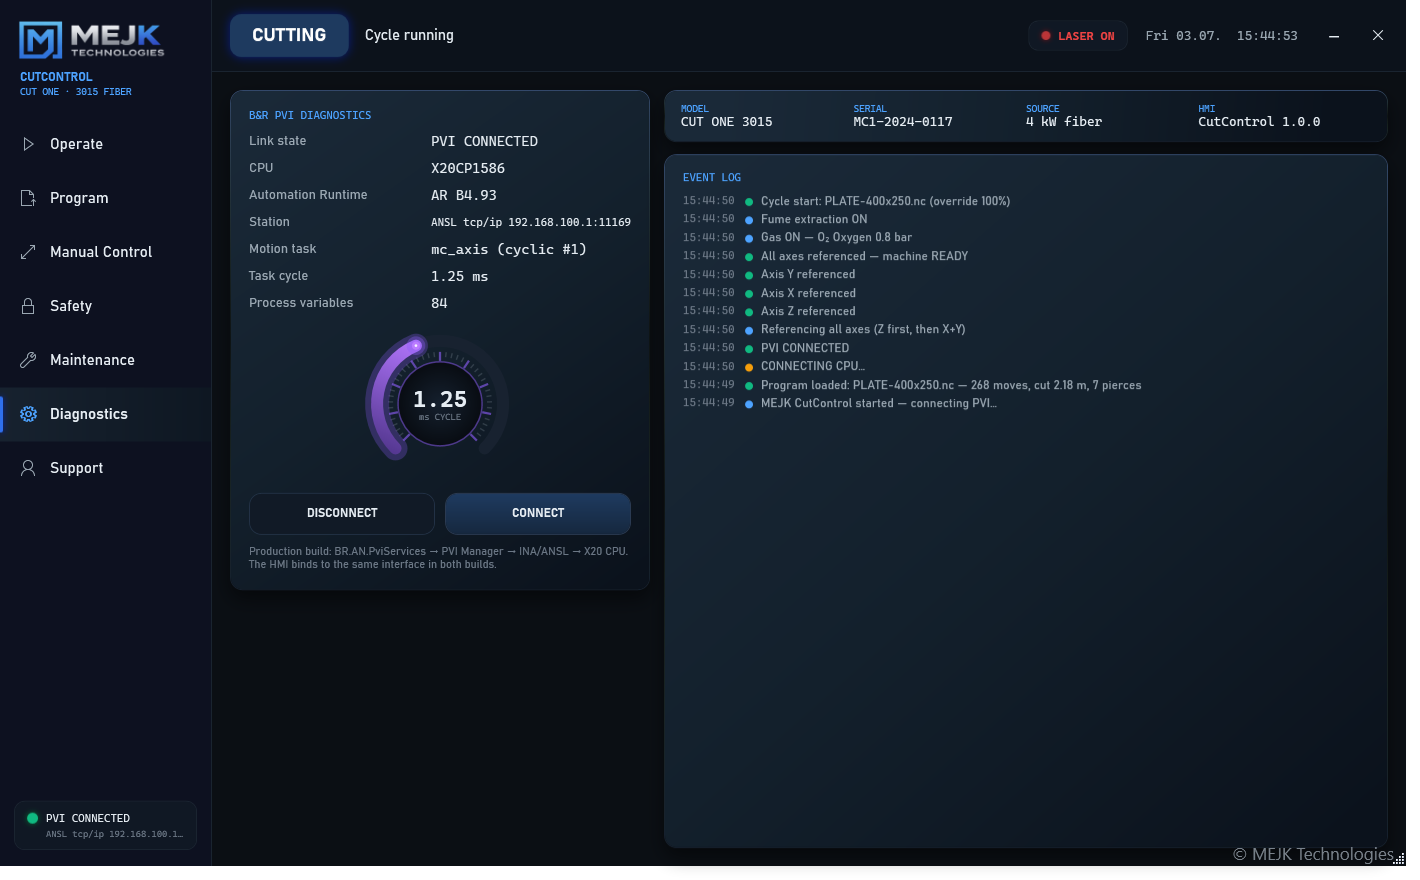Image resolution: width=1420 pixels, height=880 pixels.
Task: Click the Program document icon
Action: pos(28,198)
